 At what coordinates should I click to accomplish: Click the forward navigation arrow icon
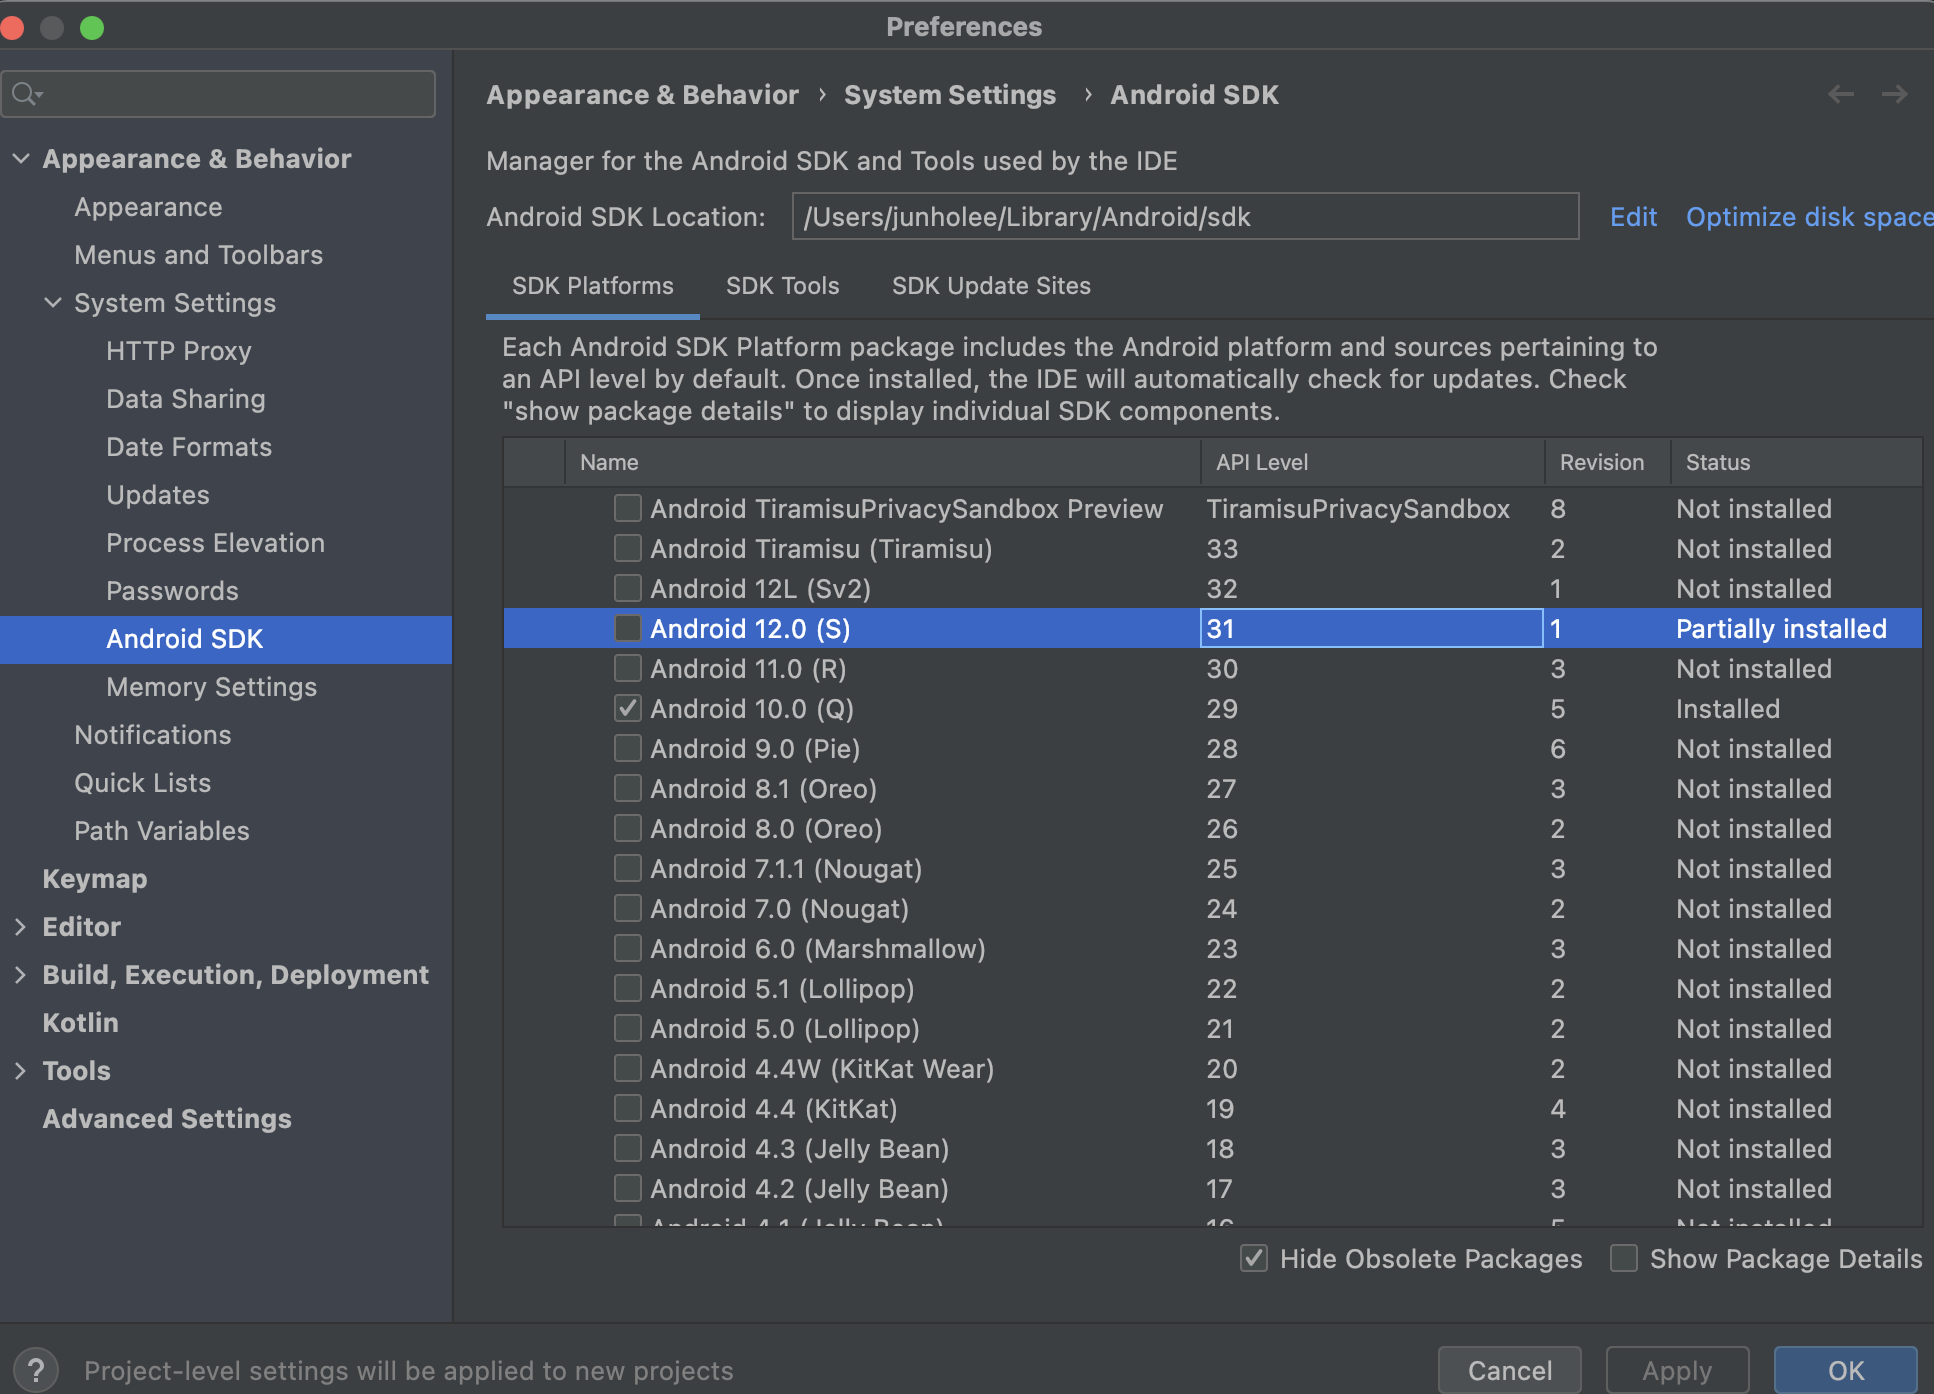click(x=1894, y=94)
